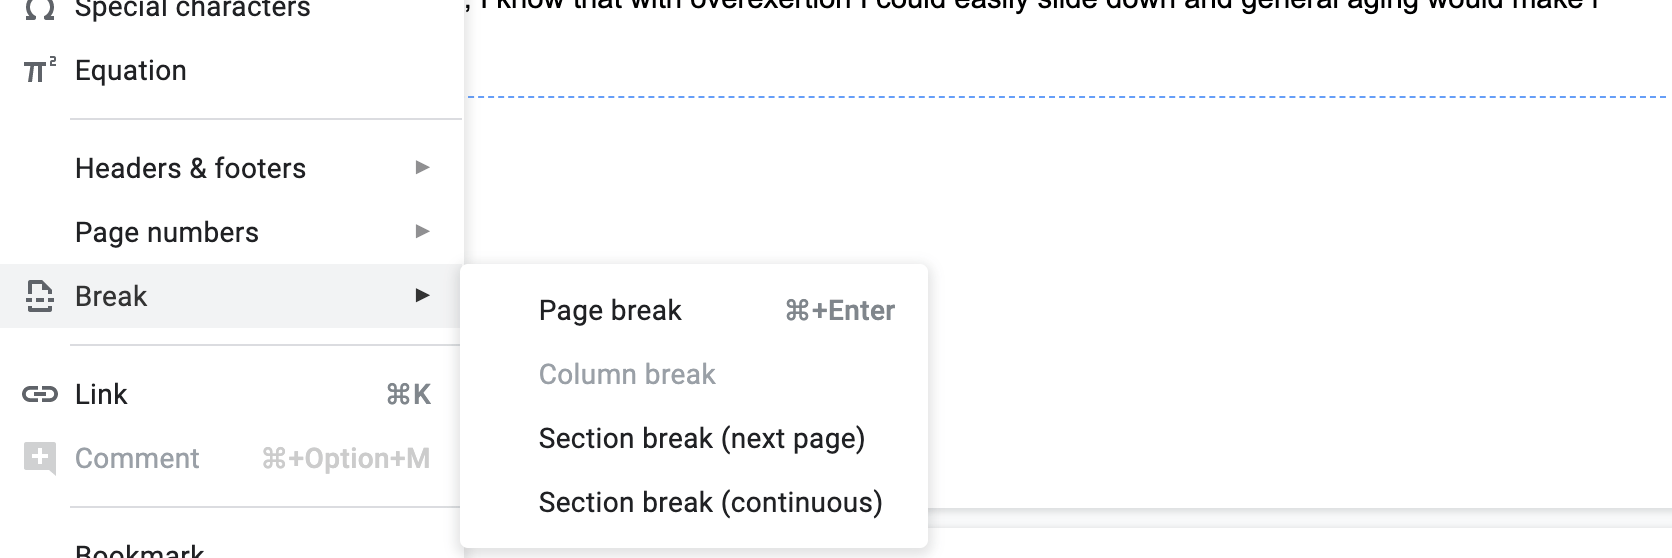
Task: Click the Break submenu arrow
Action: 422,296
